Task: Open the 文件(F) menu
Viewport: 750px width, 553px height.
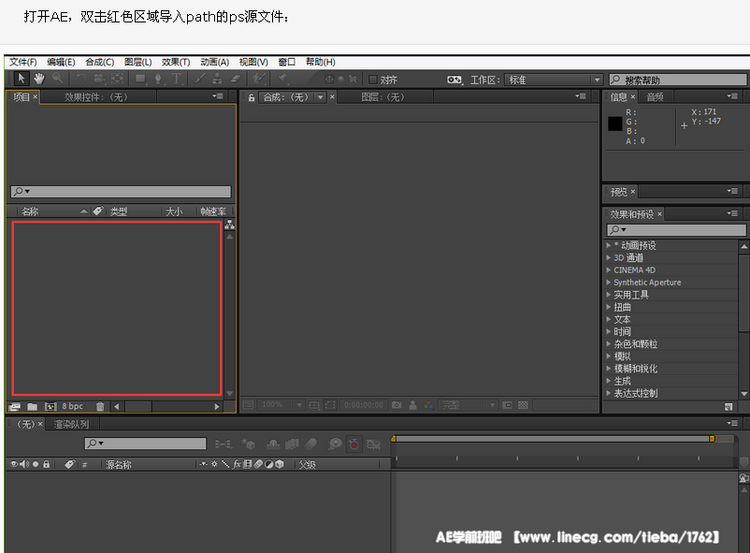Action: point(23,62)
